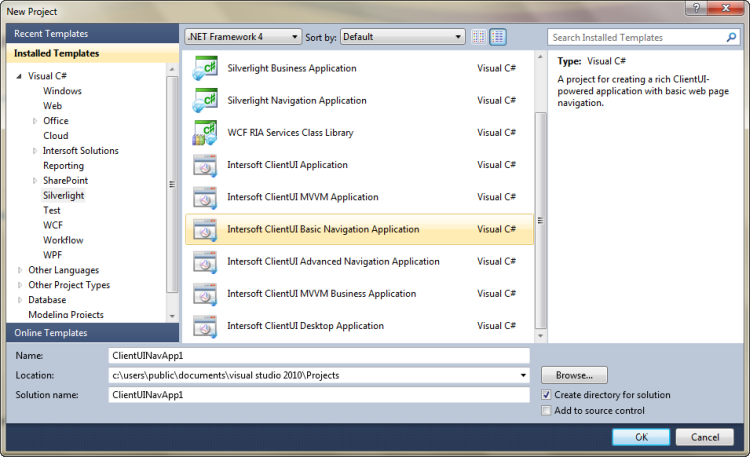The width and height of the screenshot is (750, 457).
Task: Expand the Intersoft Solutions tree node
Action: [x=34, y=151]
